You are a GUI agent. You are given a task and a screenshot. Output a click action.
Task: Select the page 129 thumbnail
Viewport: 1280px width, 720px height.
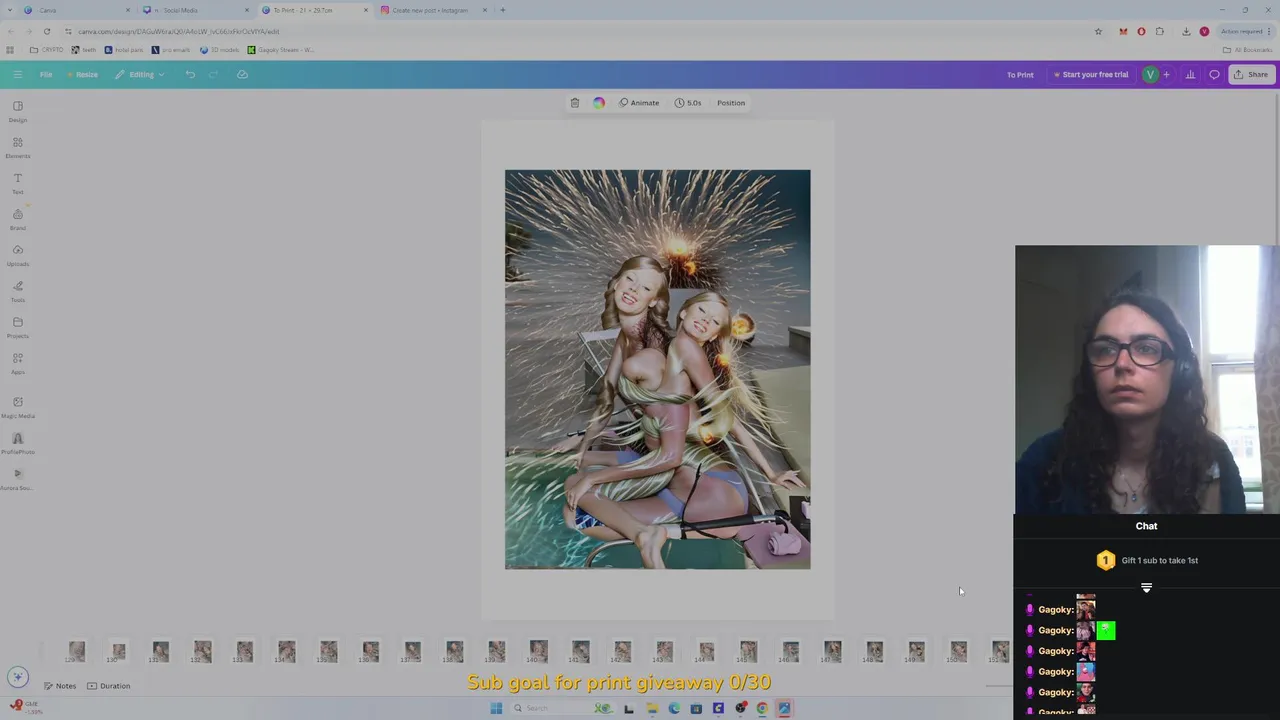pyautogui.click(x=76, y=652)
